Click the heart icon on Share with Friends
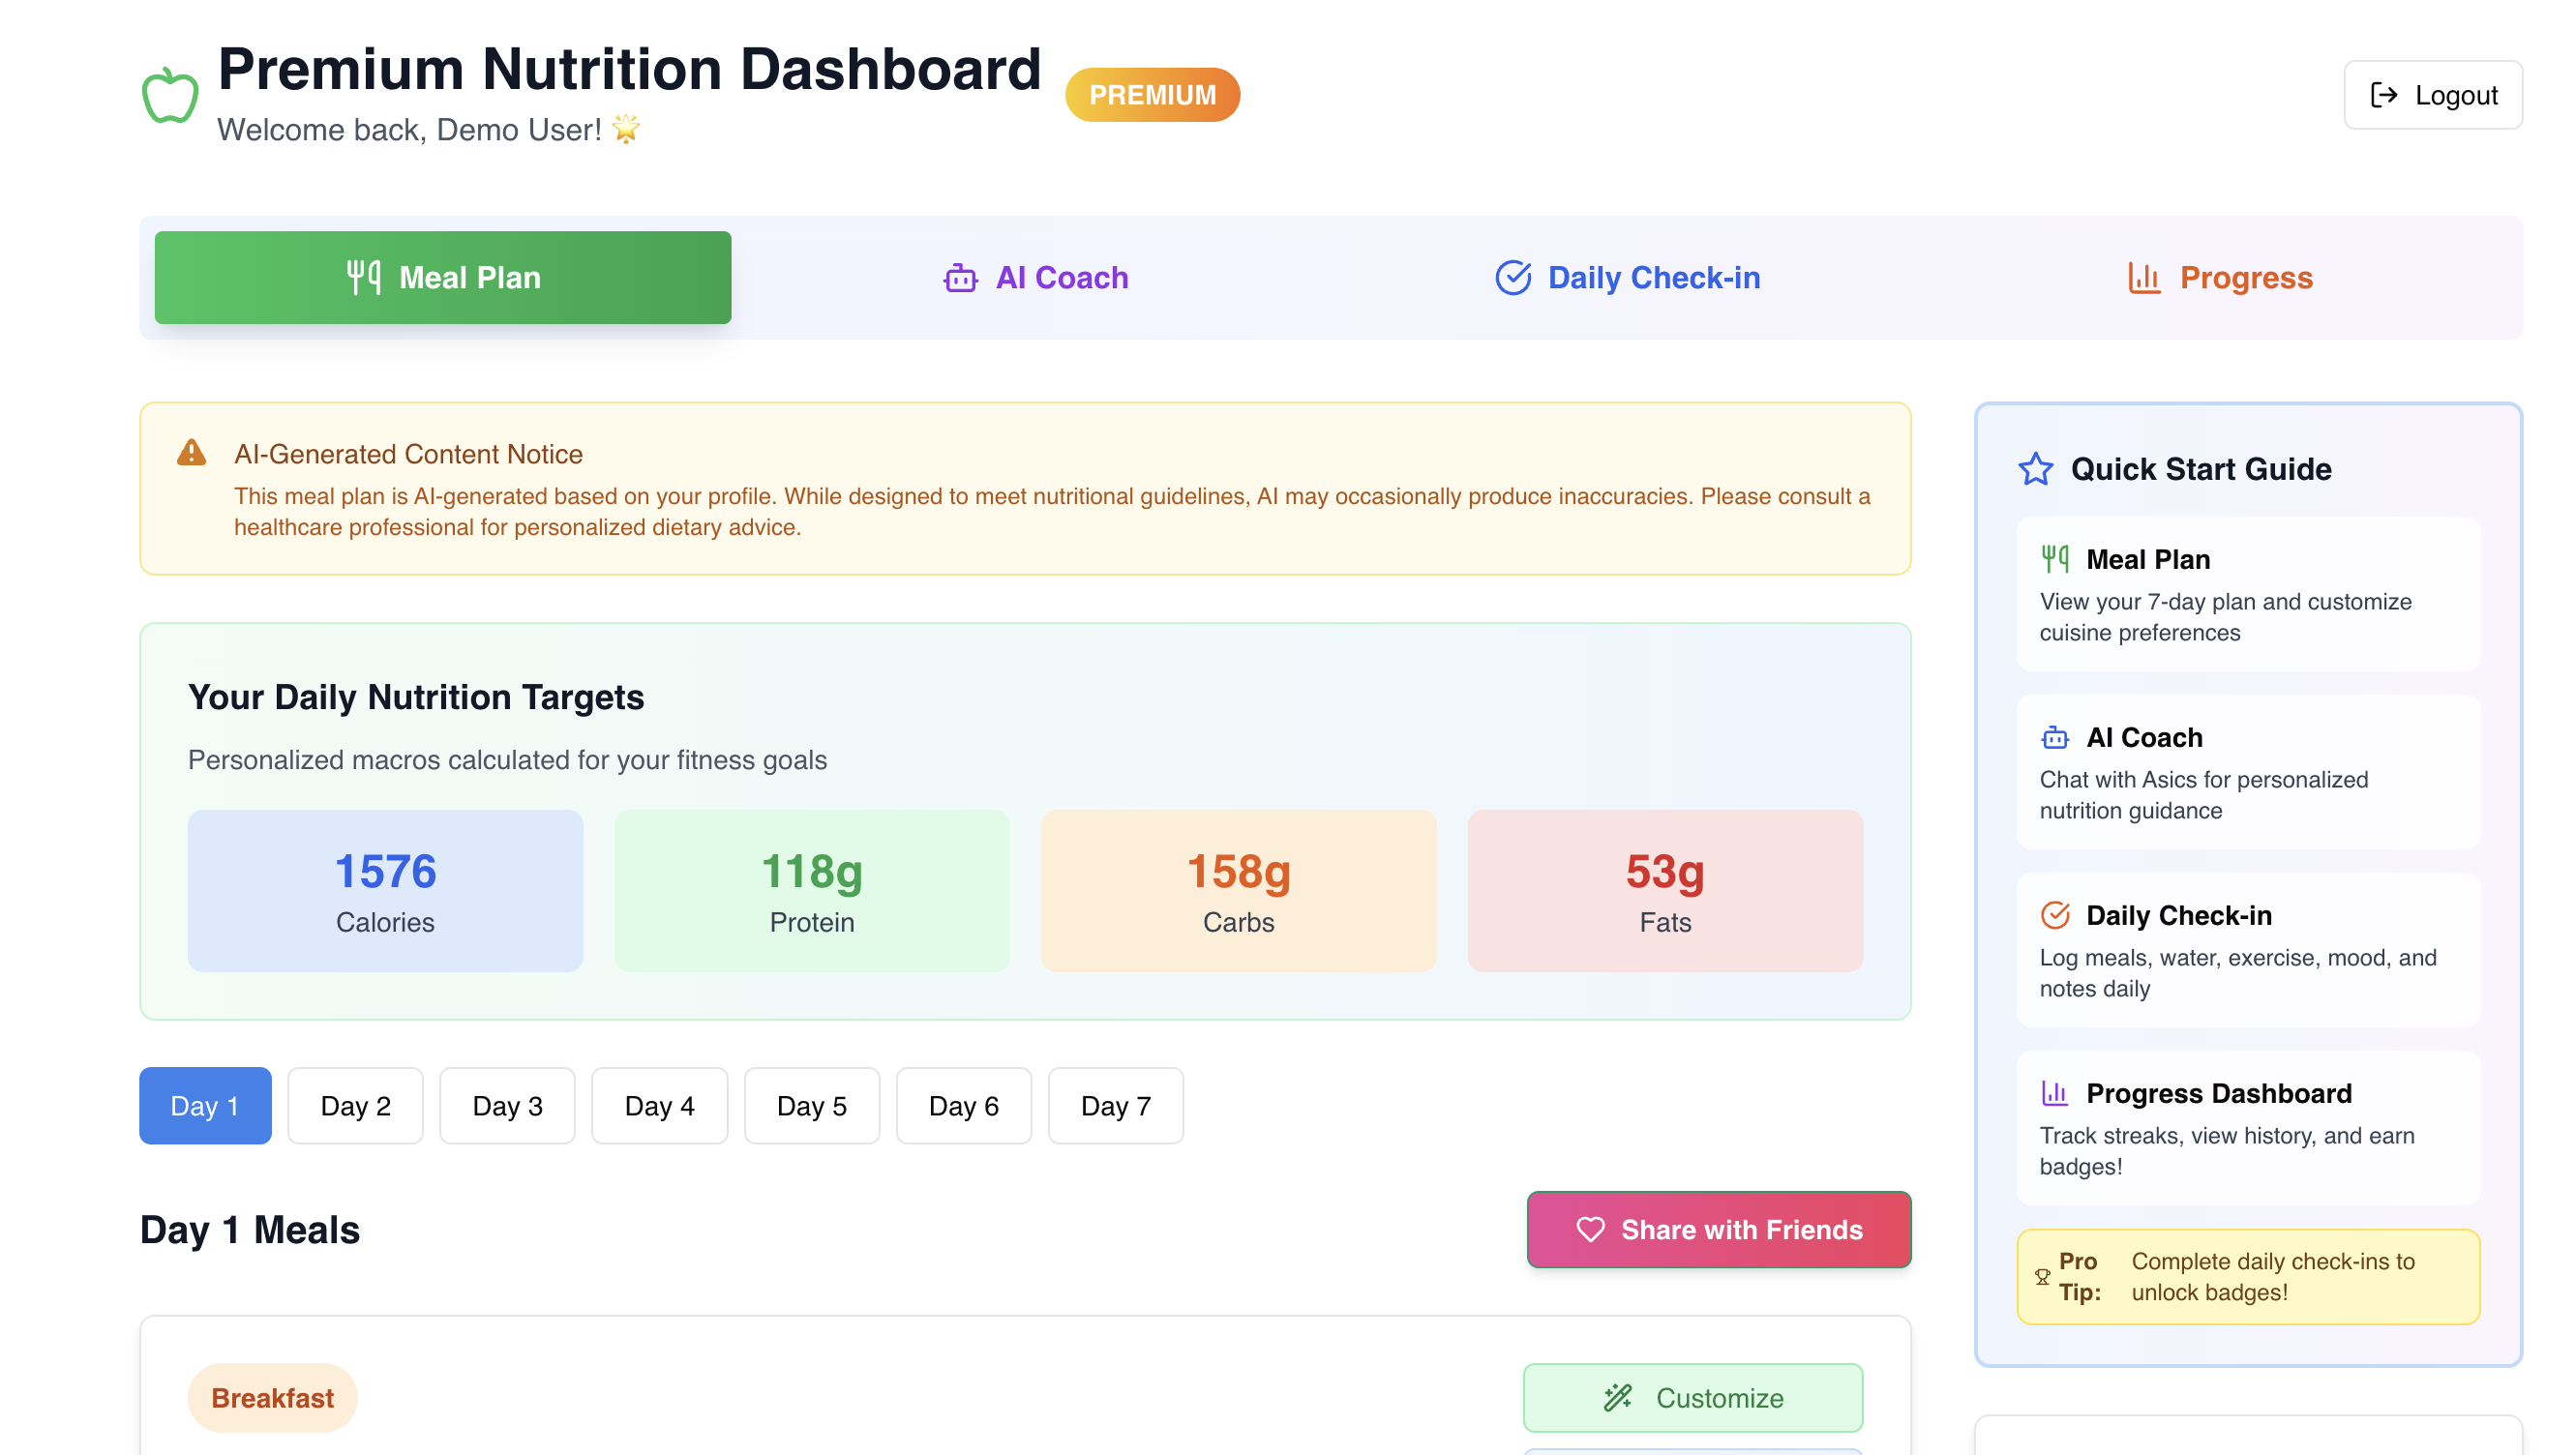This screenshot has width=2576, height=1455. click(1591, 1229)
